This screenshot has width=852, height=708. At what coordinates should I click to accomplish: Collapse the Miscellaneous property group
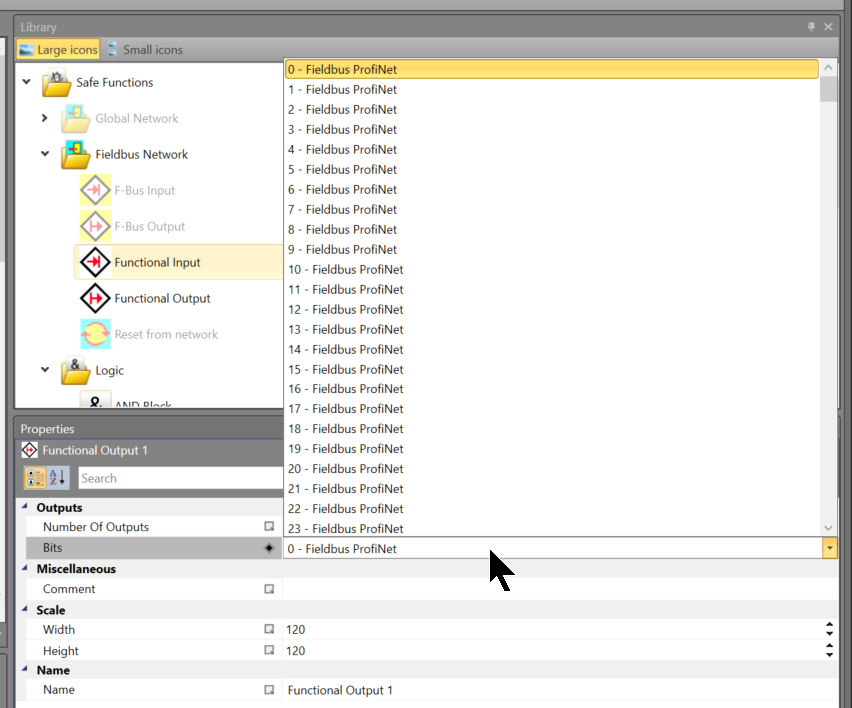tap(24, 568)
